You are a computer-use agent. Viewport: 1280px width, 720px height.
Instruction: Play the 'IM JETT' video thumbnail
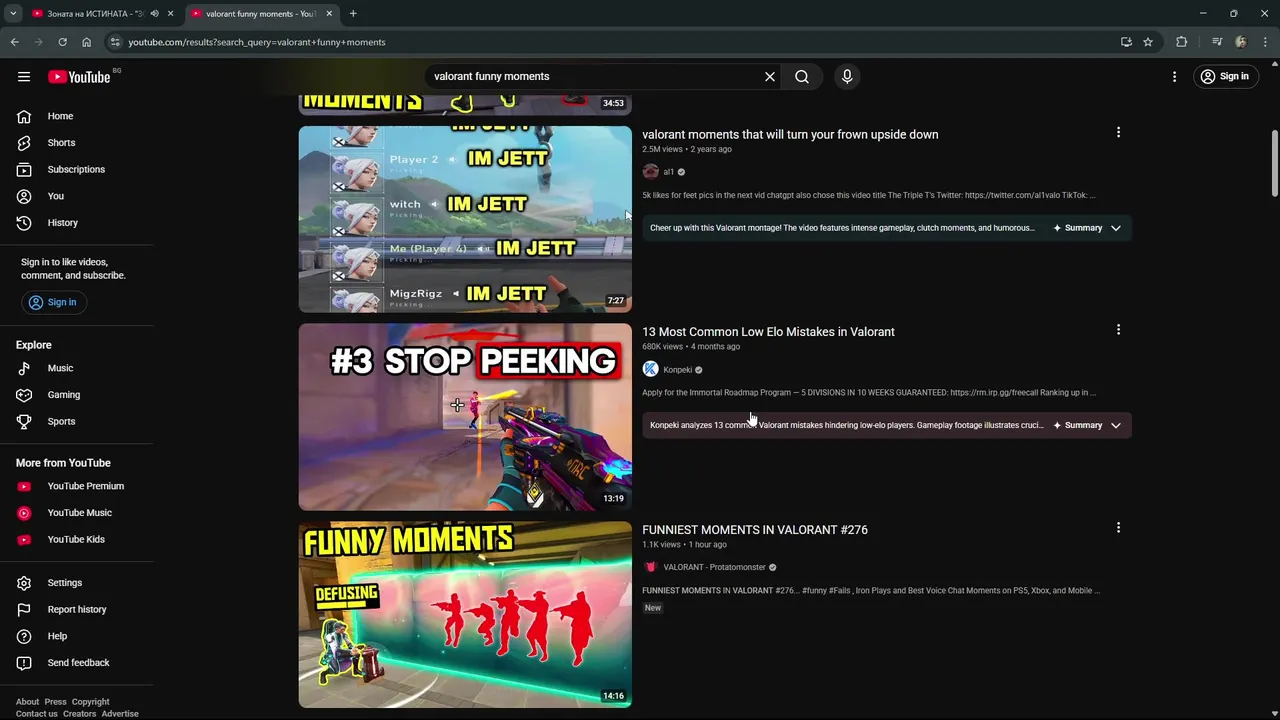pyautogui.click(x=465, y=219)
